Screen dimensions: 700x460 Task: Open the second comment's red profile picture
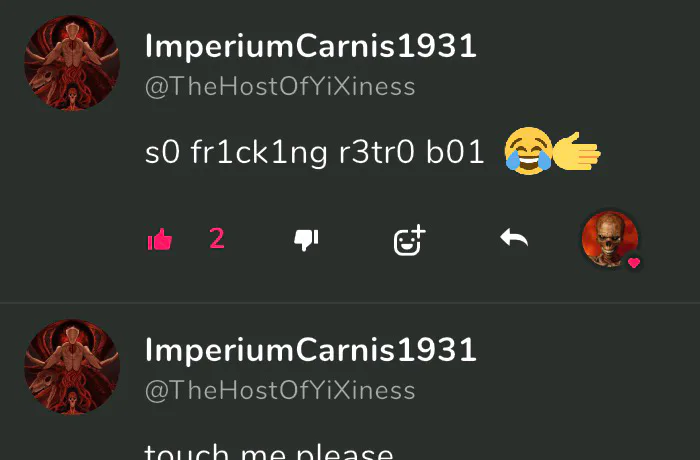tap(72, 367)
